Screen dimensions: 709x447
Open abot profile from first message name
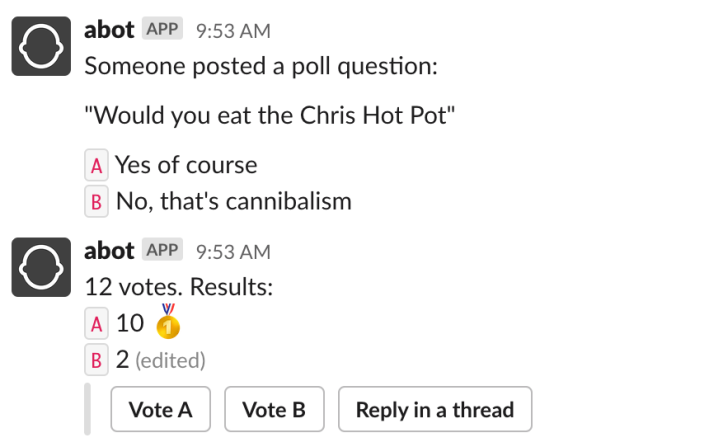(109, 30)
